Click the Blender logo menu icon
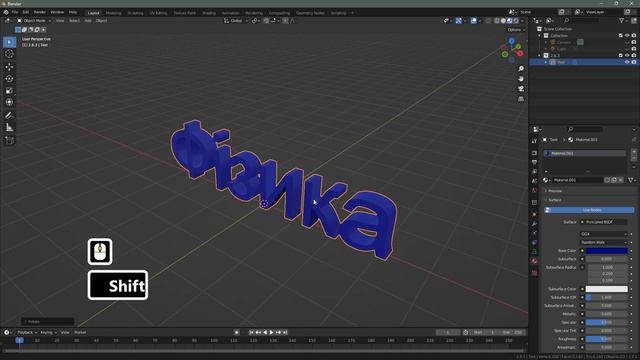640x360 pixels. click(6, 12)
